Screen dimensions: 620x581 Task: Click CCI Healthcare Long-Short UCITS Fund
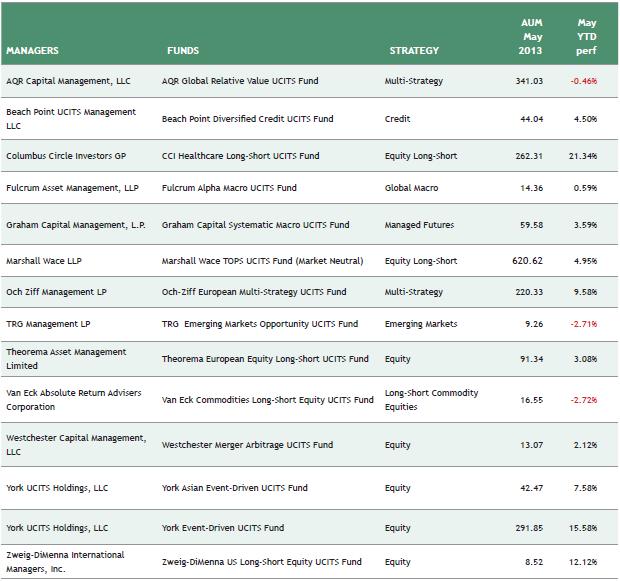pos(241,156)
